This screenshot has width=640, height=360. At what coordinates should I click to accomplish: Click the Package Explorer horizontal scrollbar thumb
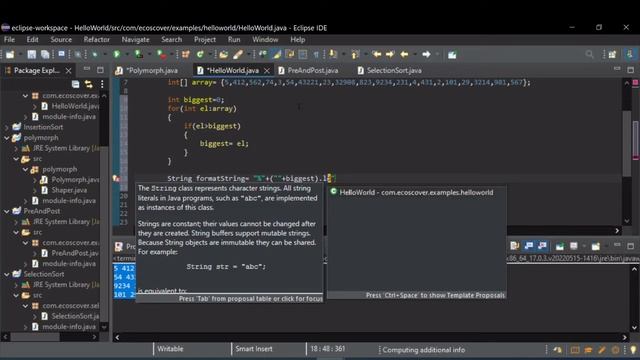click(35, 337)
